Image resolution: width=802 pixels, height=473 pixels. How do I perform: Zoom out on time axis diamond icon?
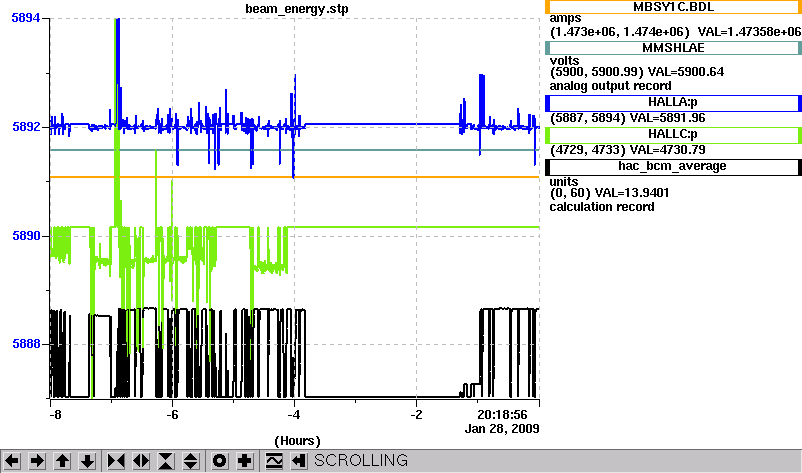pyautogui.click(x=141, y=461)
